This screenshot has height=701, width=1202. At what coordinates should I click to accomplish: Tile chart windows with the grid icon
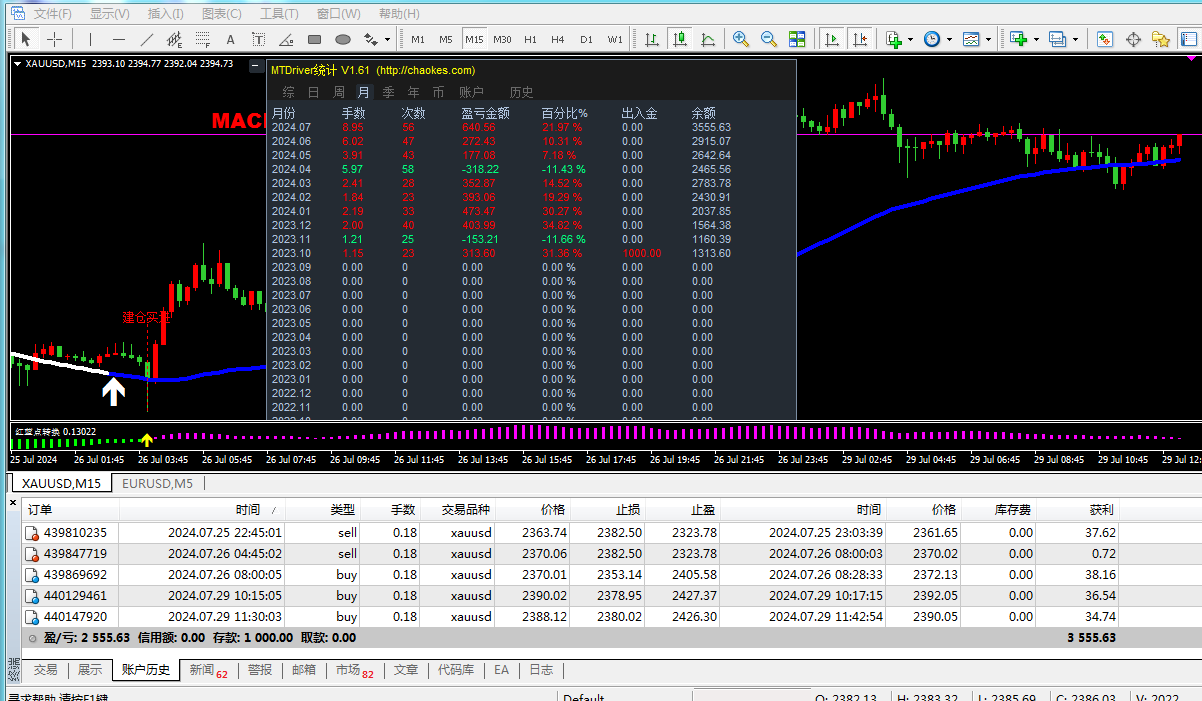point(797,39)
